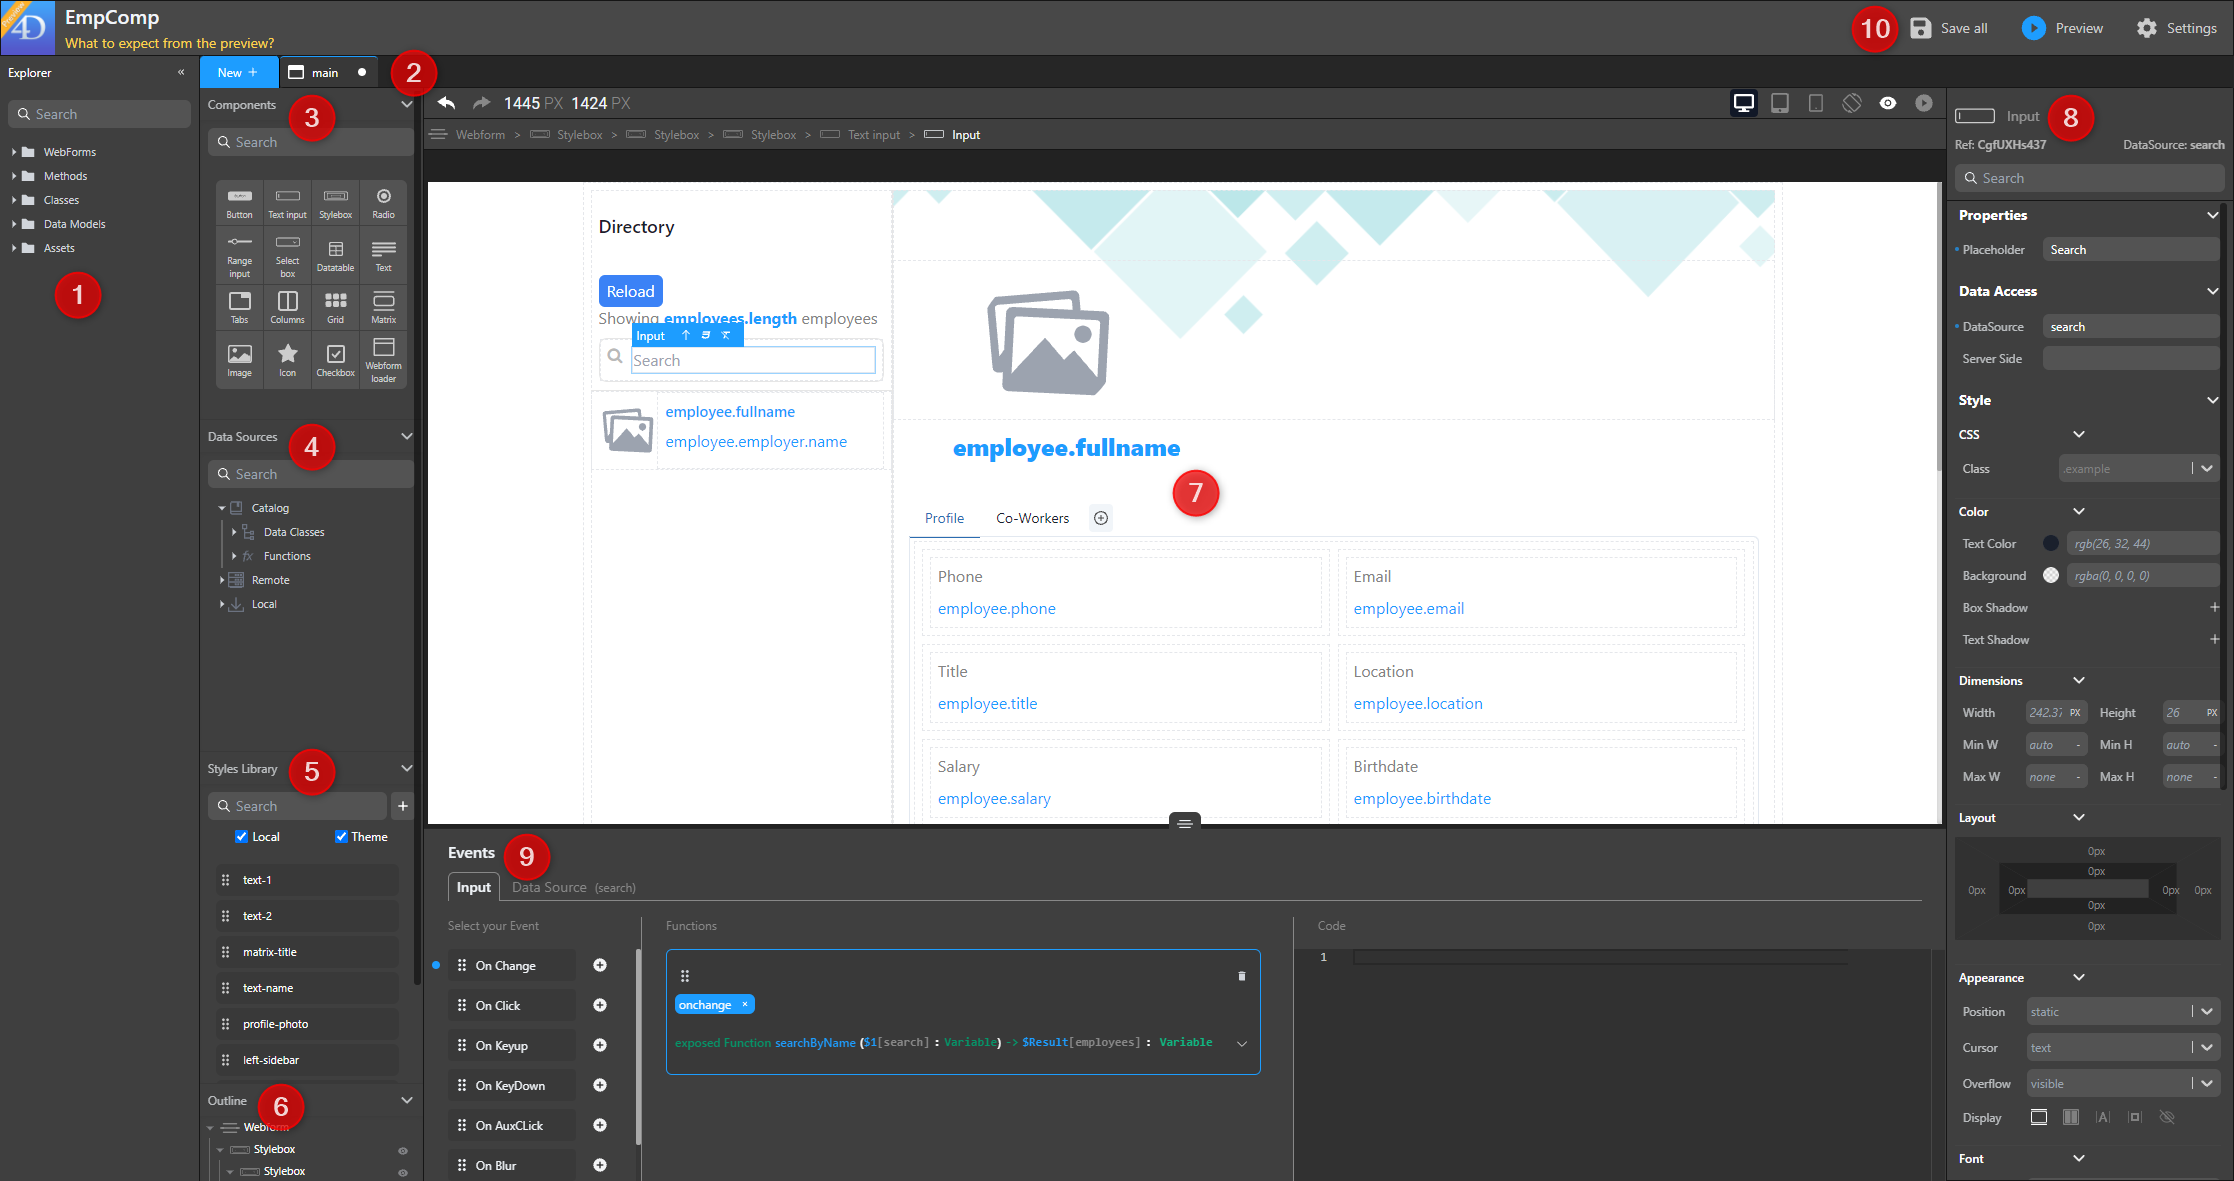Expand the Color properties section

[x=2079, y=511]
